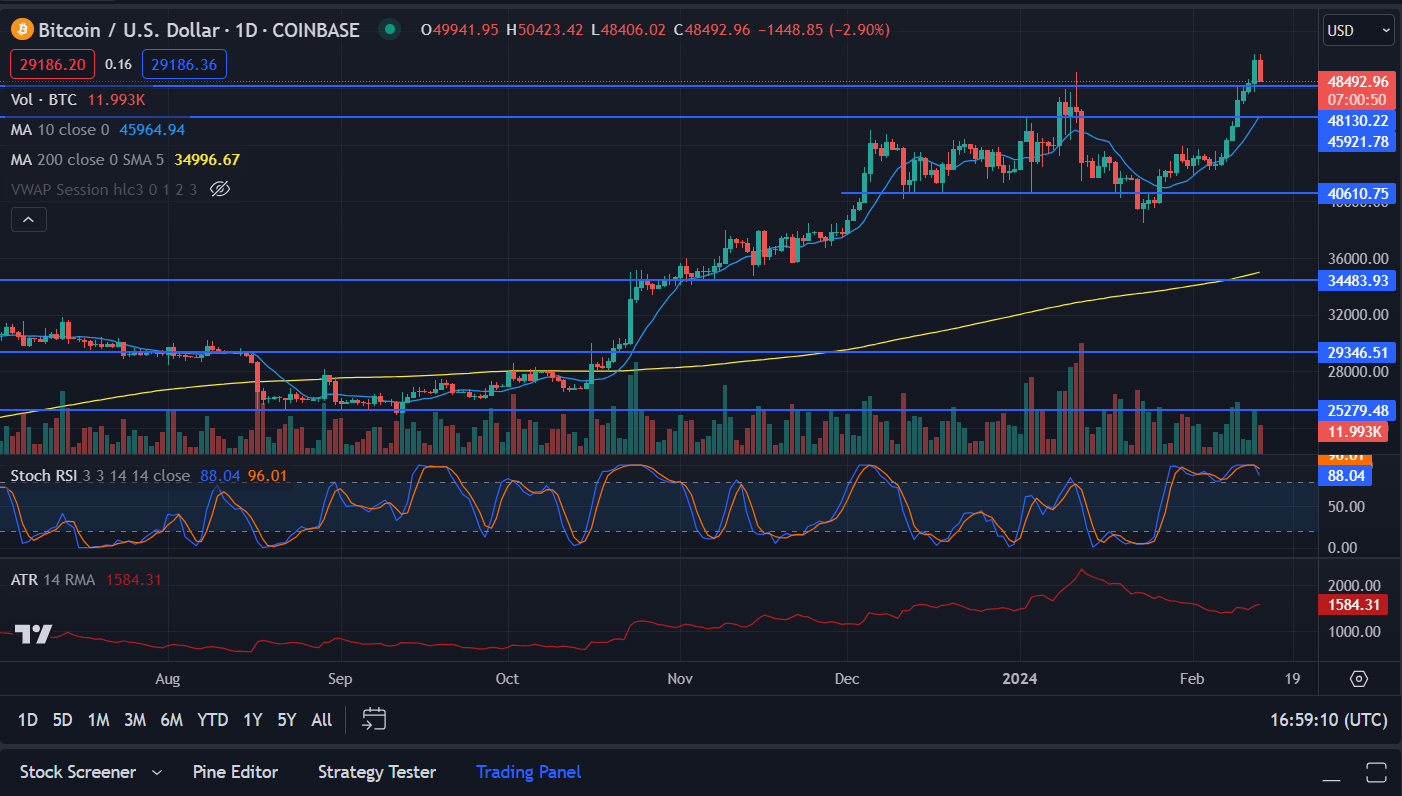The image size is (1402, 796).
Task: Click the 0.16 spread value
Action: (118, 64)
